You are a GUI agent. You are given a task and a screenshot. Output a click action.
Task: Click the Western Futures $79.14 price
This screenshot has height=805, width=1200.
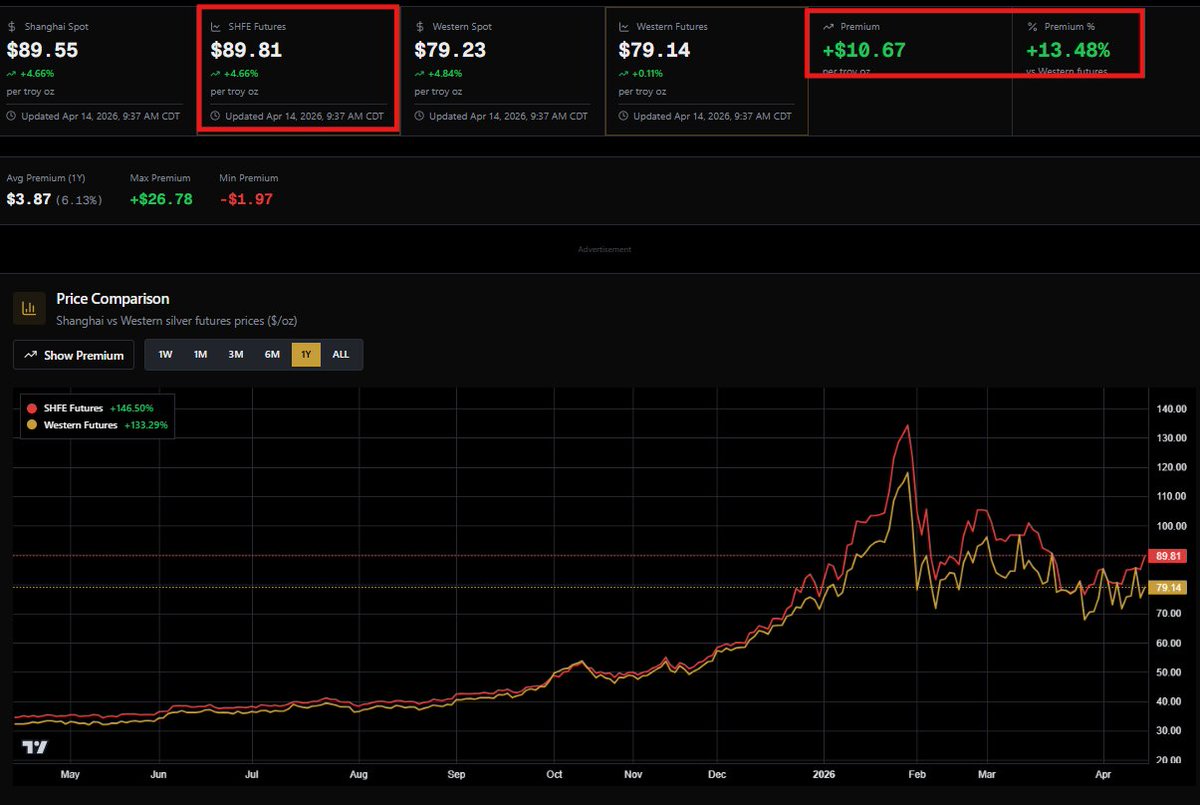654,50
